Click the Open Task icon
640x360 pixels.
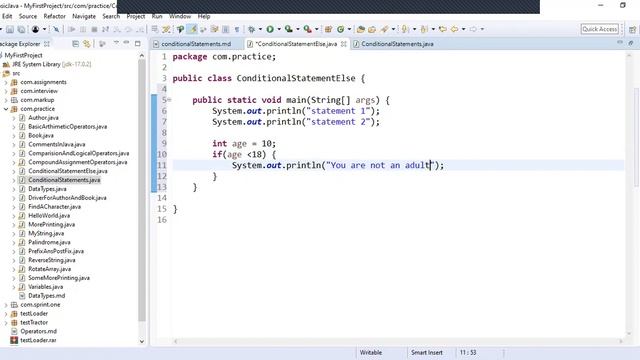tap(372, 29)
